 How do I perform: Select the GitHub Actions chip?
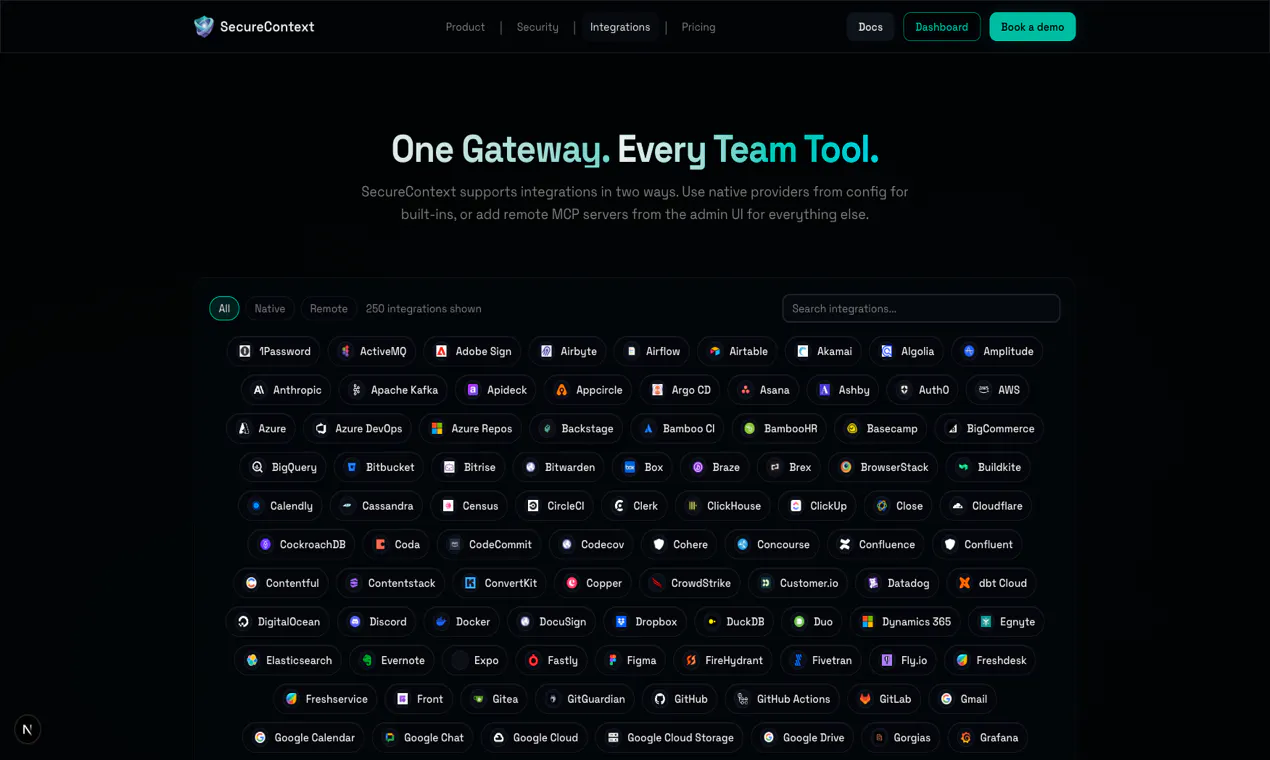[783, 700]
